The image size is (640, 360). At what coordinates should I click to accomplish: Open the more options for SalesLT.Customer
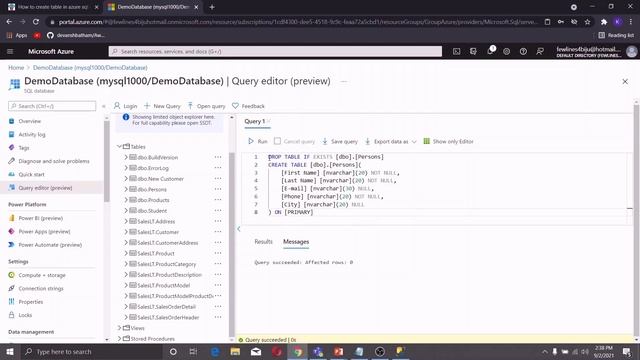click(218, 231)
